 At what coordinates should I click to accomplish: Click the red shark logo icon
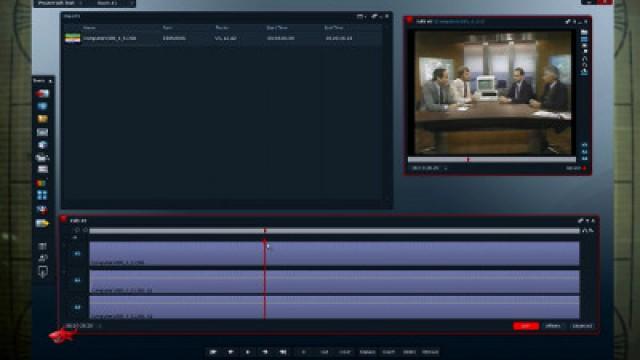pyautogui.click(x=62, y=336)
